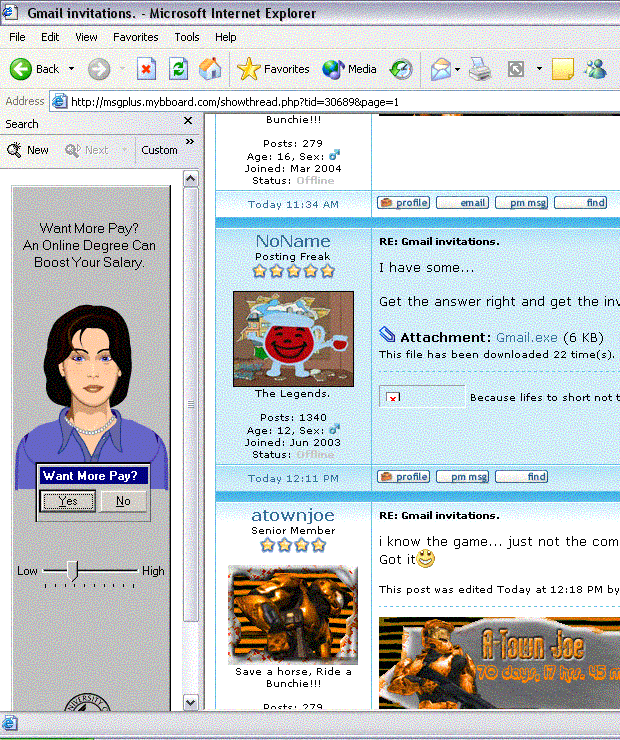Open NoName's profile button
620x740 pixels.
(403, 477)
